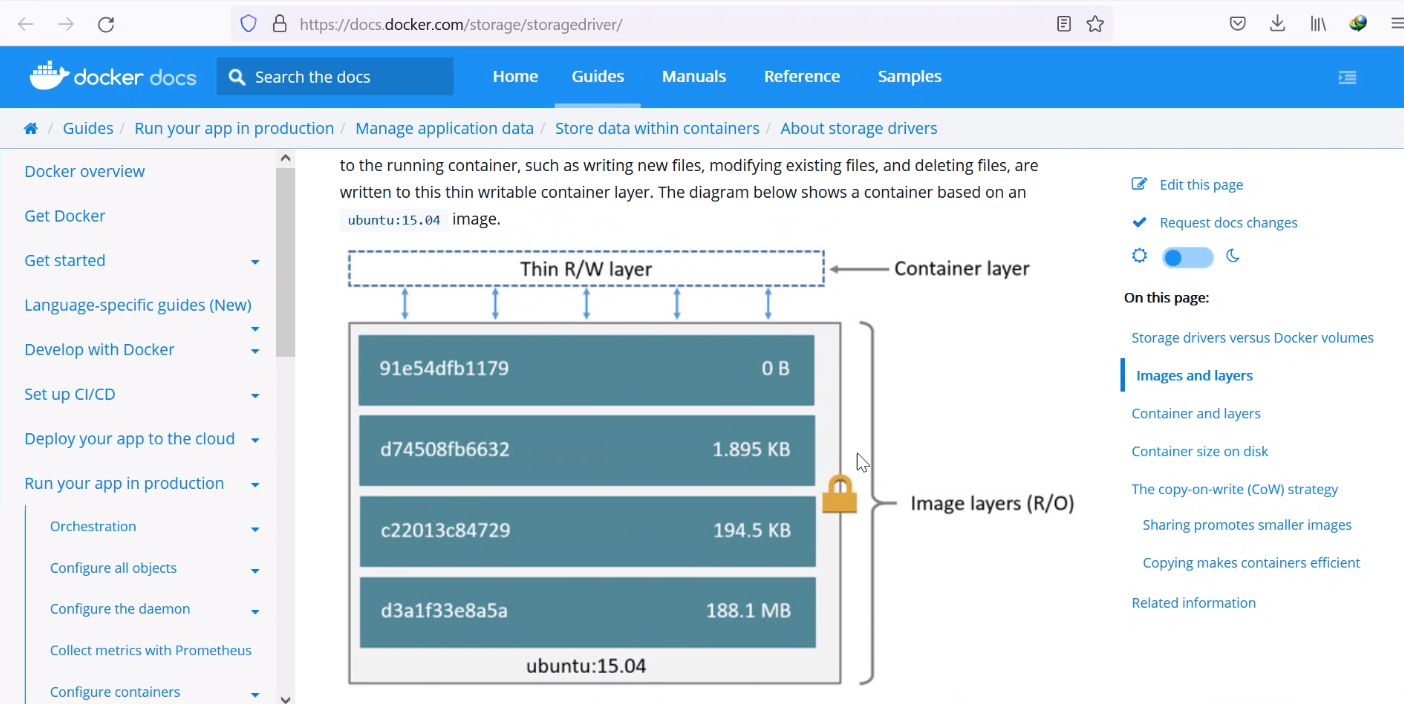
Task: Open Firefox reader view icon
Action: coord(1064,24)
